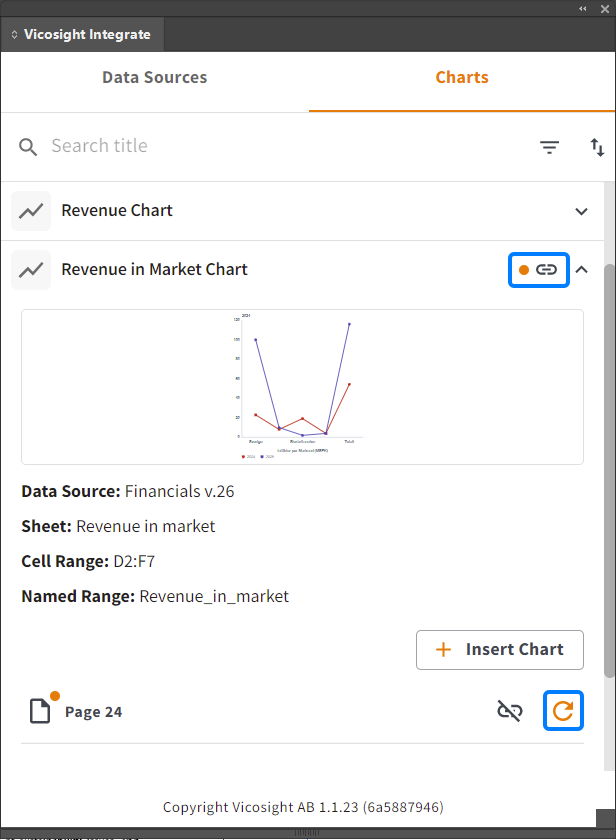616x840 pixels.
Task: Click the Revenue in Market Chart graph icon
Action: 31,270
